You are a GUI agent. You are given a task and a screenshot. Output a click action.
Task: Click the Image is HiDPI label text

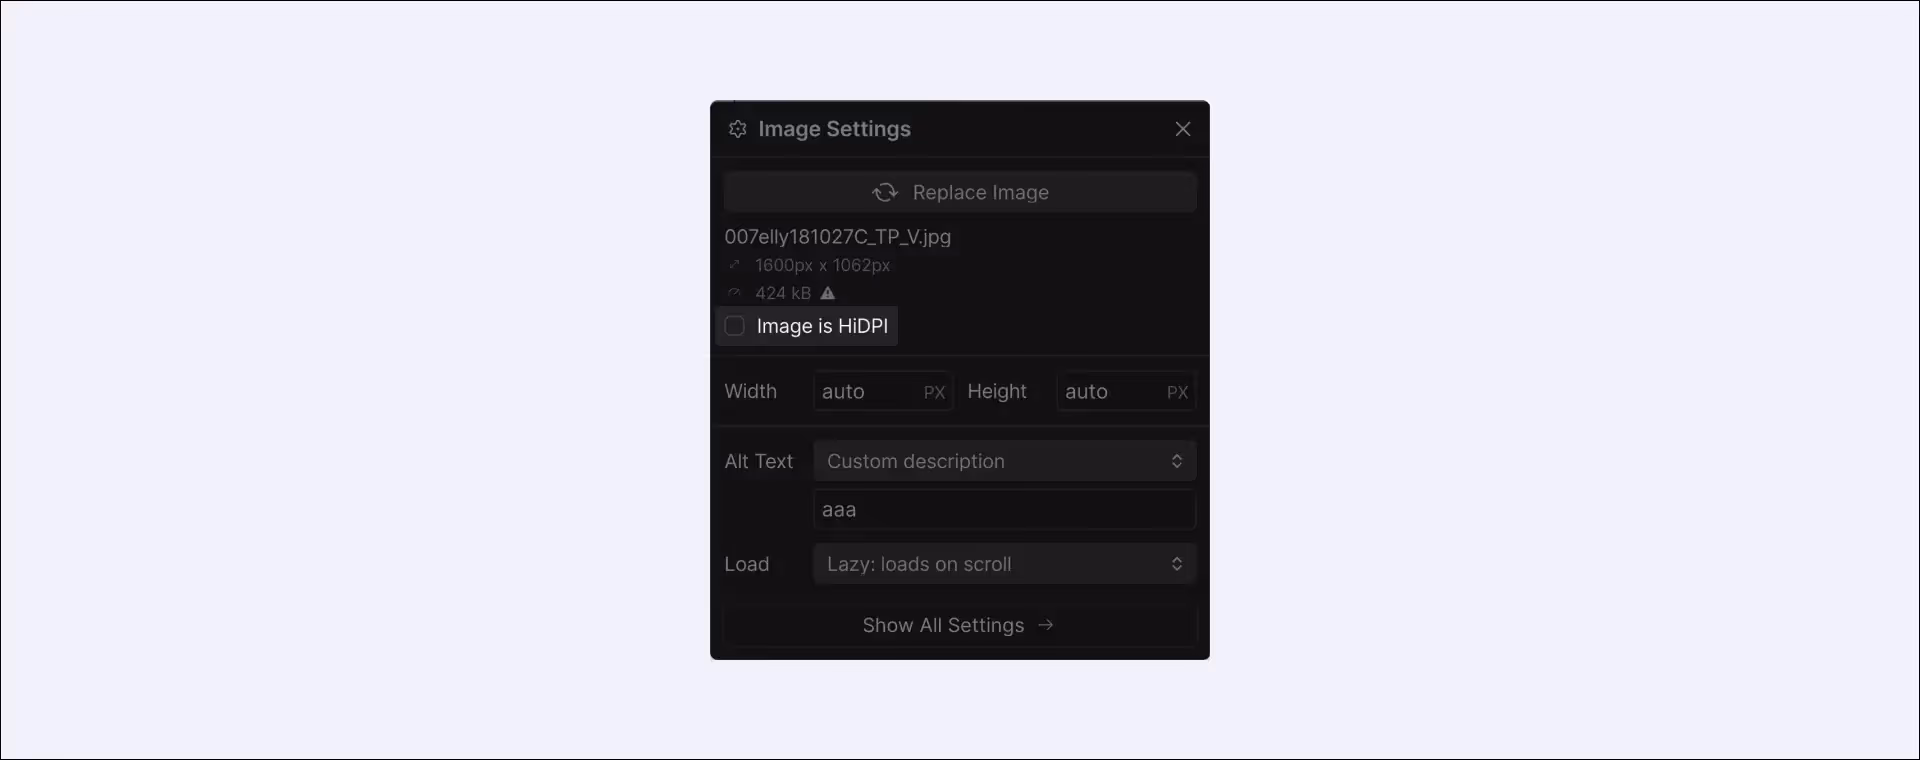tap(822, 326)
